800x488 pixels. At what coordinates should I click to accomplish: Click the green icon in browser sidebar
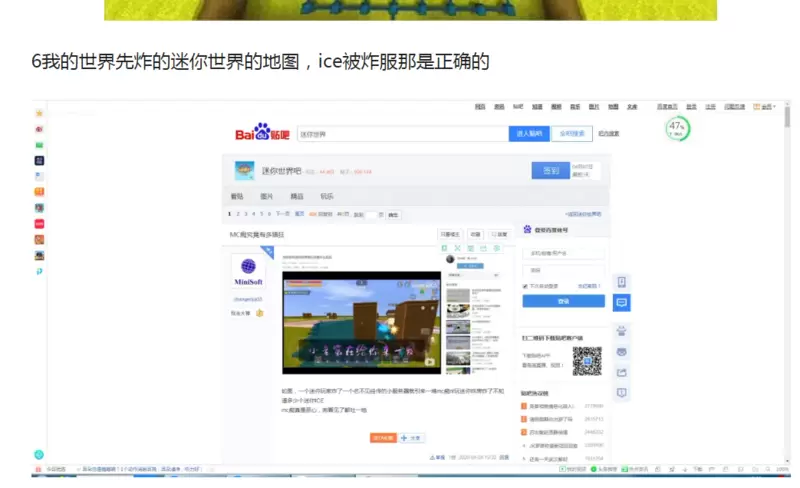(39, 145)
